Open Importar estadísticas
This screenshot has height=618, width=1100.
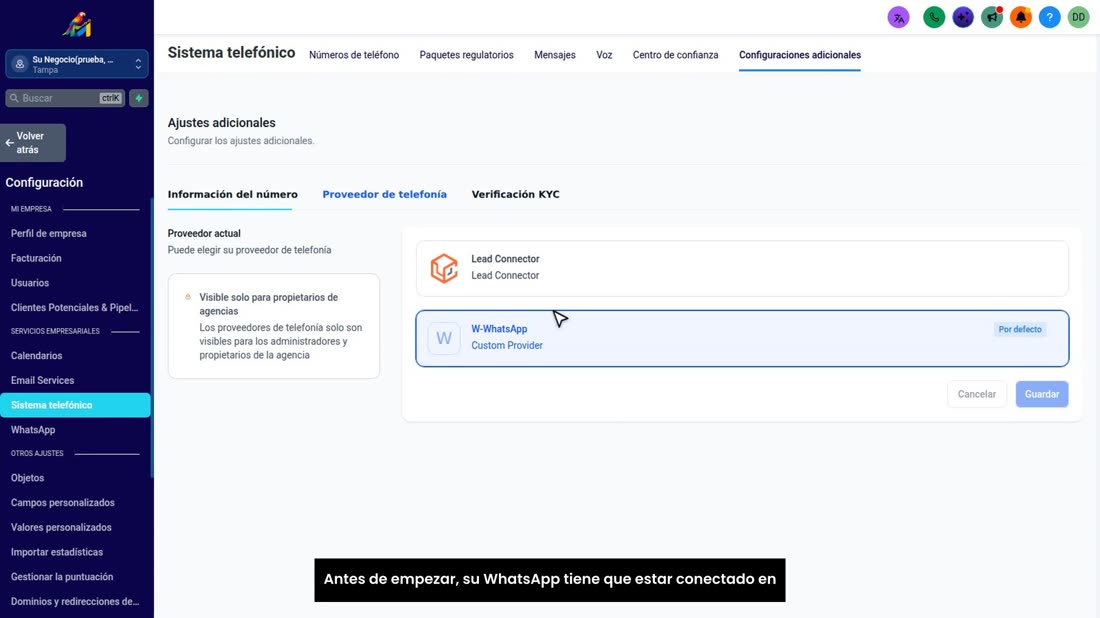pyautogui.click(x=57, y=552)
